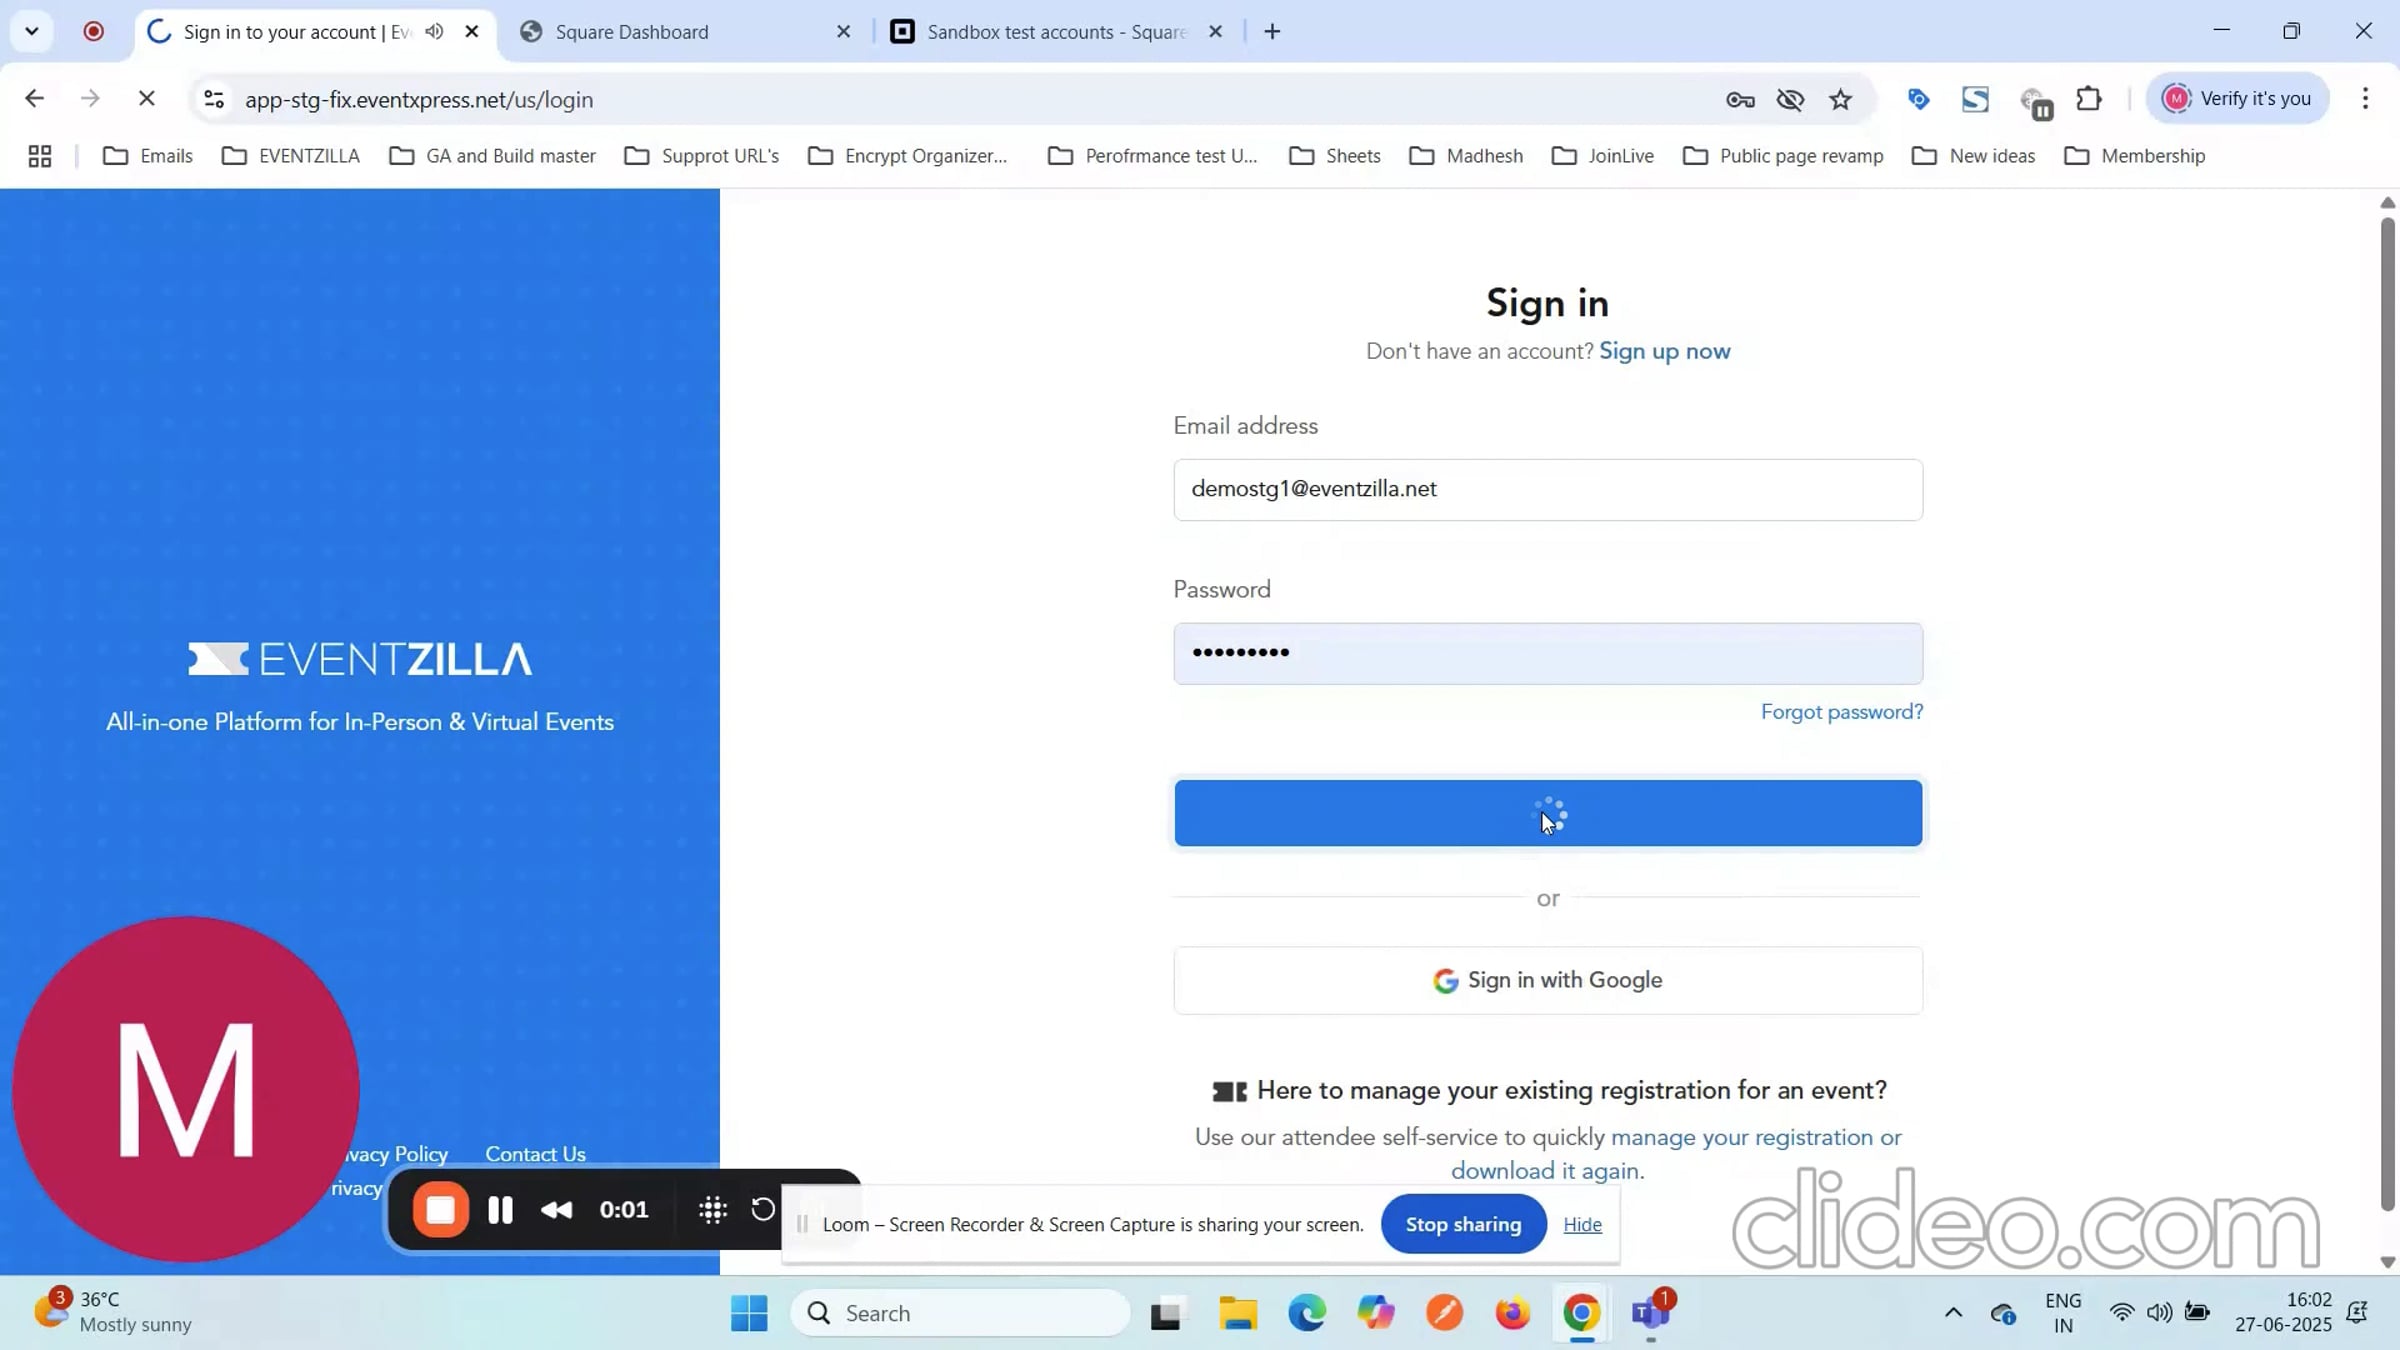The width and height of the screenshot is (2400, 1350).
Task: Click the Sign up now link
Action: coord(1664,351)
